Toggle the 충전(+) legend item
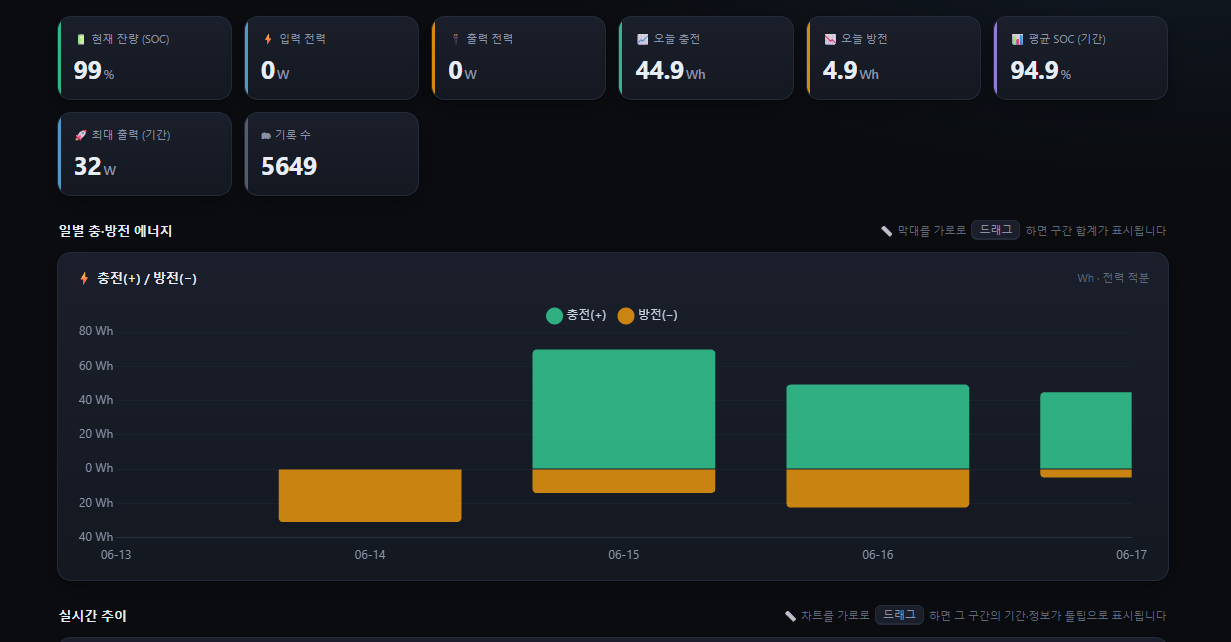This screenshot has width=1231, height=642. point(576,315)
